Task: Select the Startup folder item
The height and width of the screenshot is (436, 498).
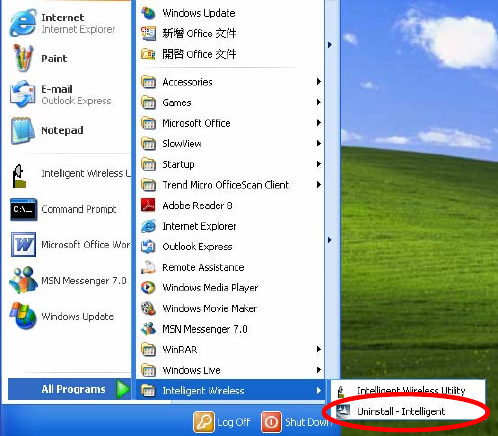Action: [x=230, y=164]
